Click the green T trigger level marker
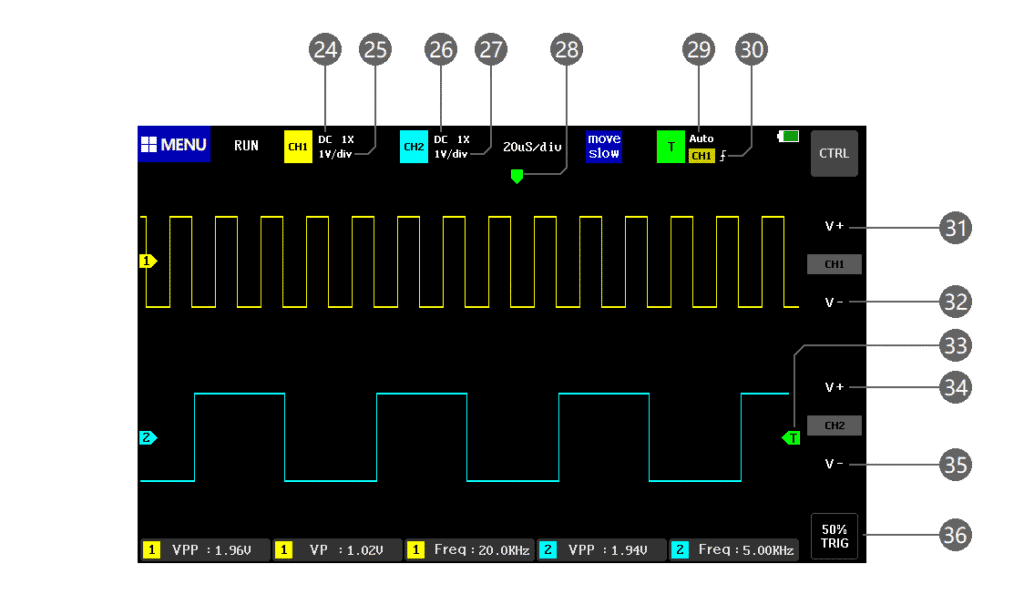 [791, 438]
